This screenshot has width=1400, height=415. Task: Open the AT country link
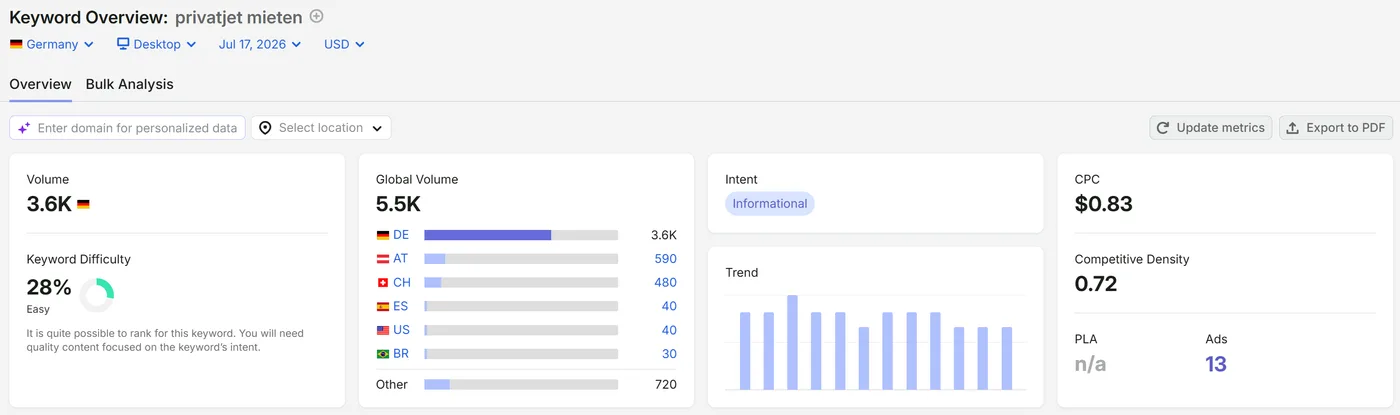[400, 258]
